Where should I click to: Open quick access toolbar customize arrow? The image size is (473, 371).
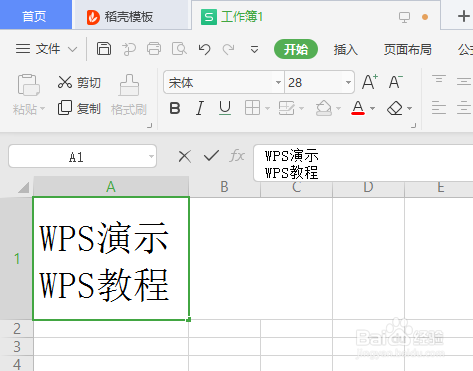(254, 50)
